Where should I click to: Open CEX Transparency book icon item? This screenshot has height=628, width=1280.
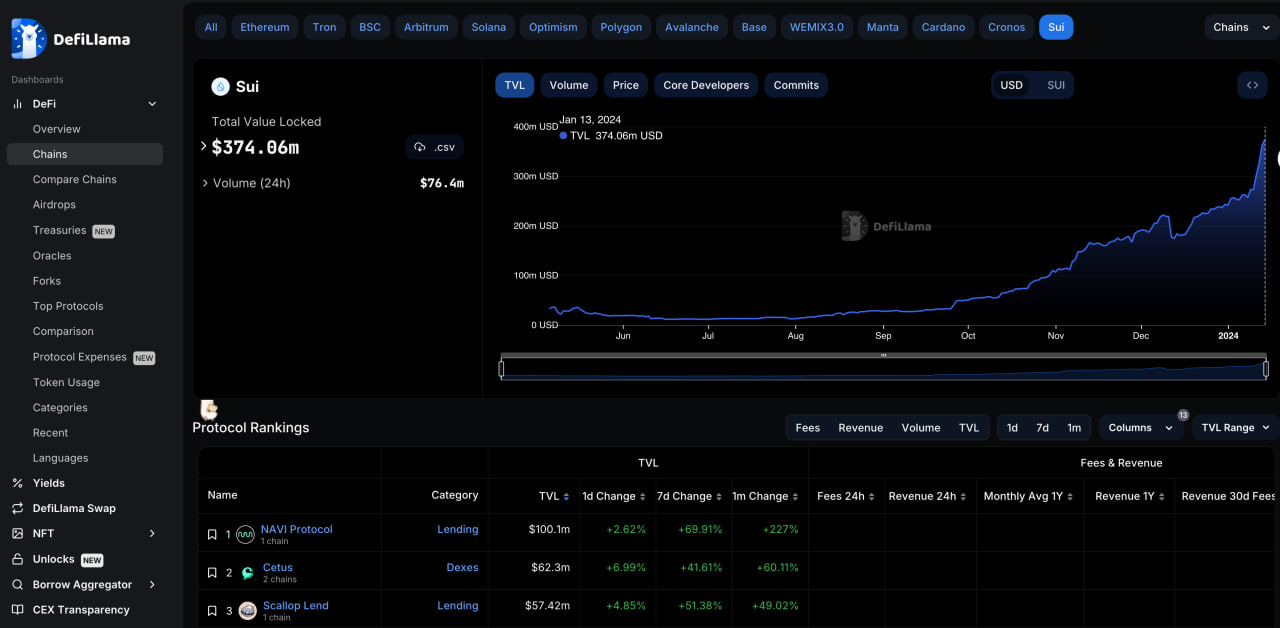17,610
